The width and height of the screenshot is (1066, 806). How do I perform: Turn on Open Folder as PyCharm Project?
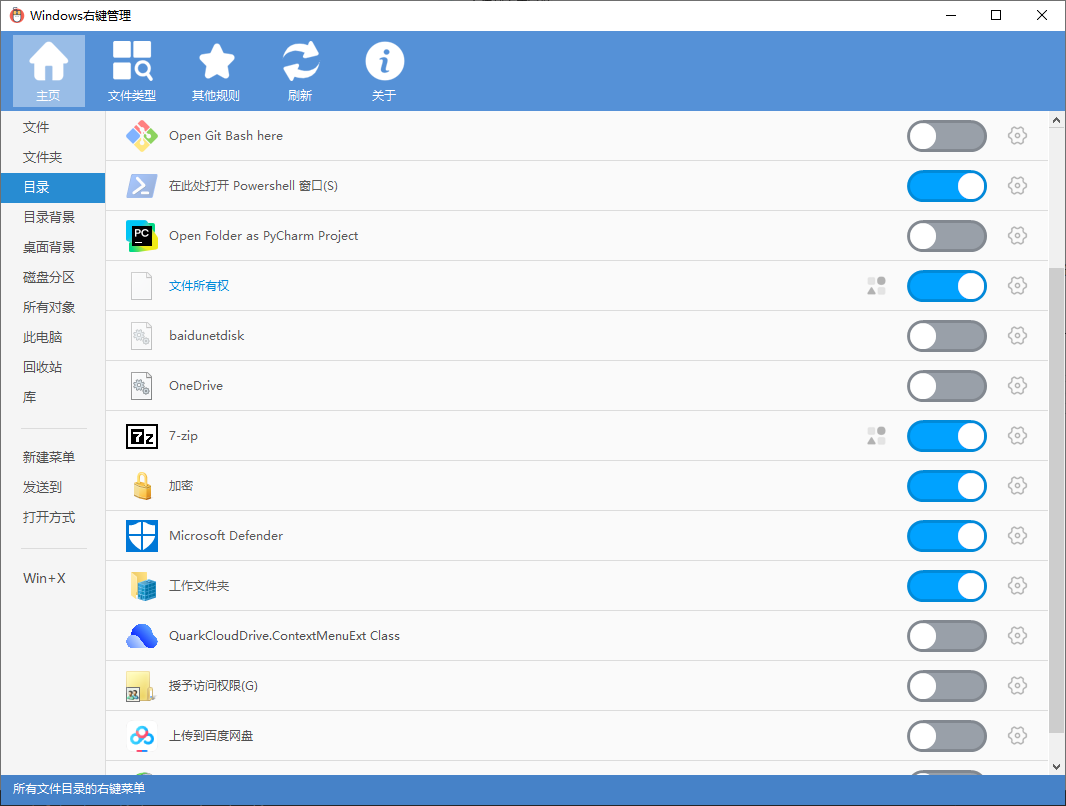946,236
